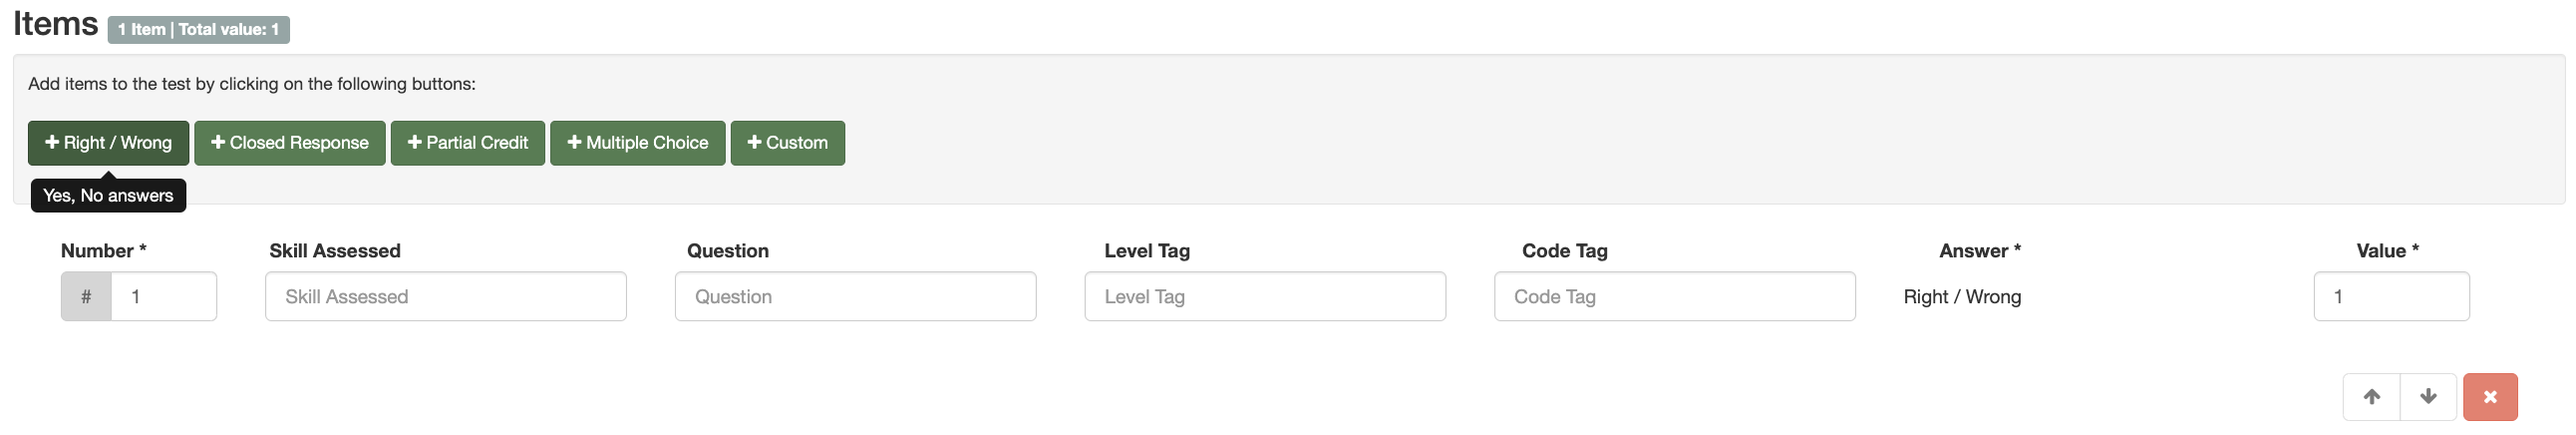The height and width of the screenshot is (435, 2576).
Task: Click the item count and total value badge
Action: (198, 30)
